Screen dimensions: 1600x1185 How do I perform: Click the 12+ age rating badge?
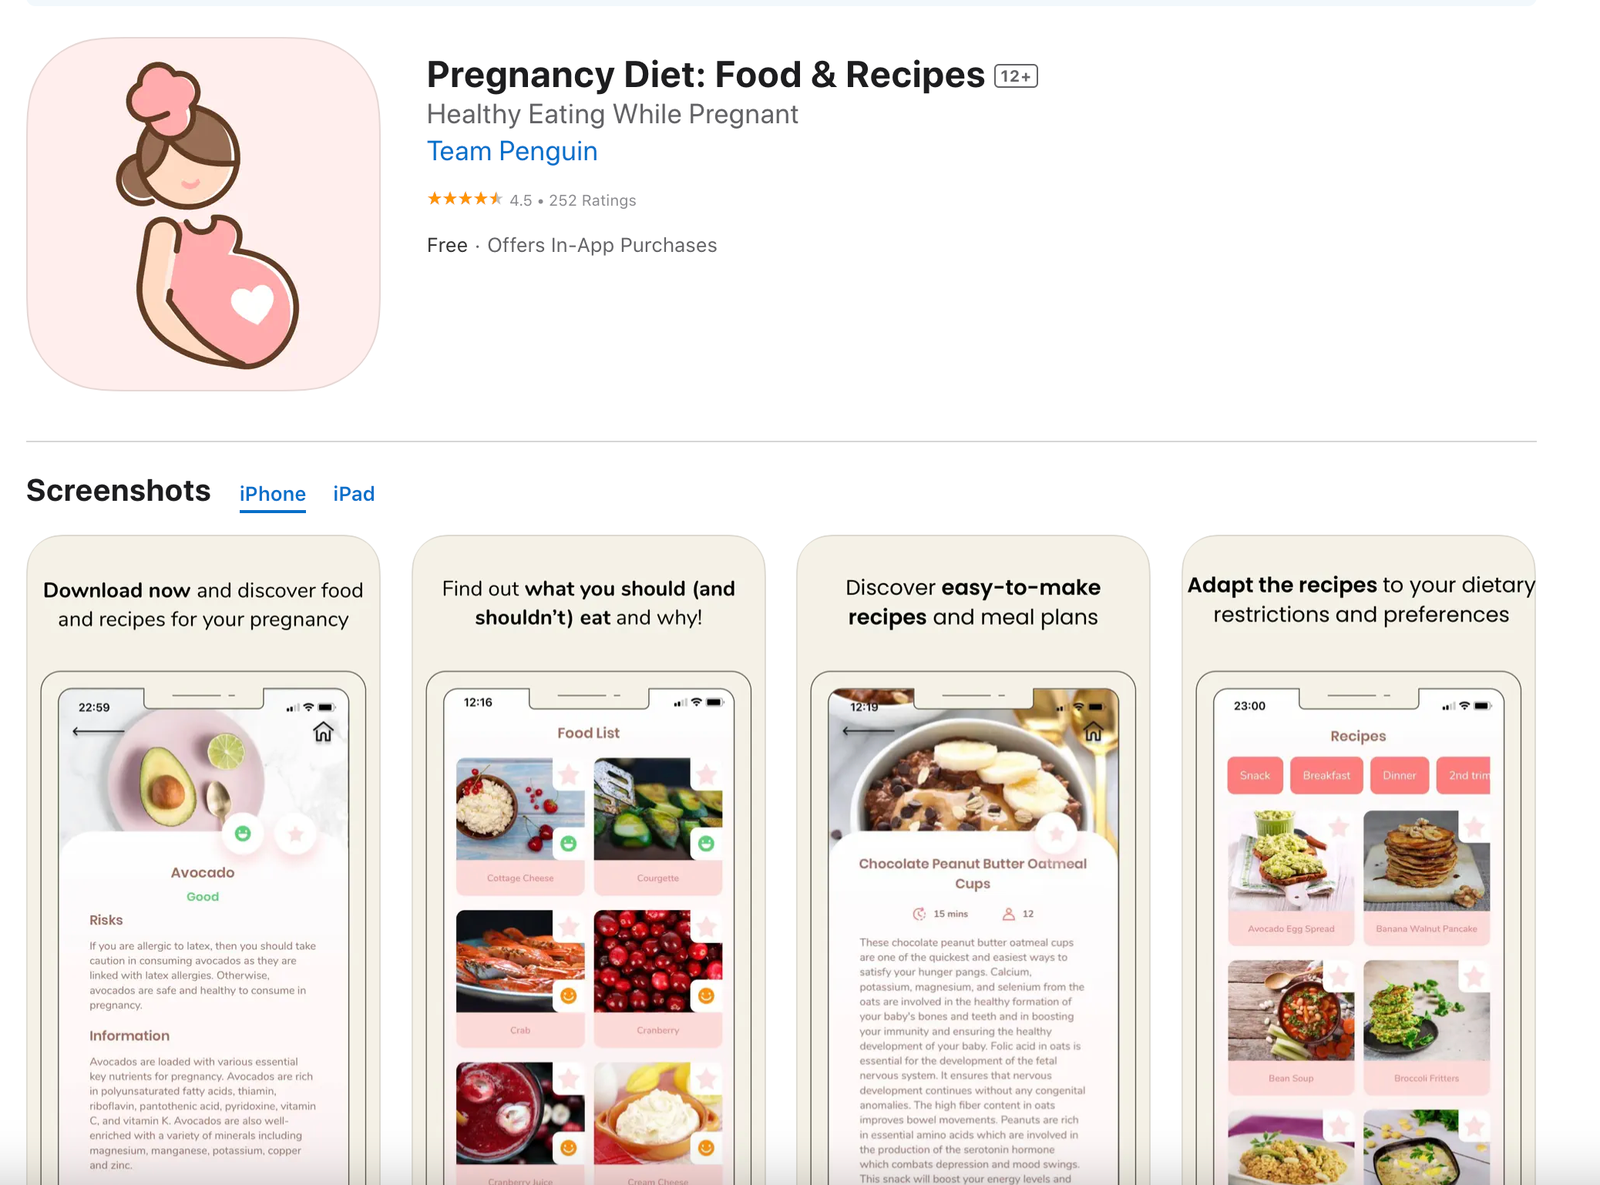point(1016,76)
